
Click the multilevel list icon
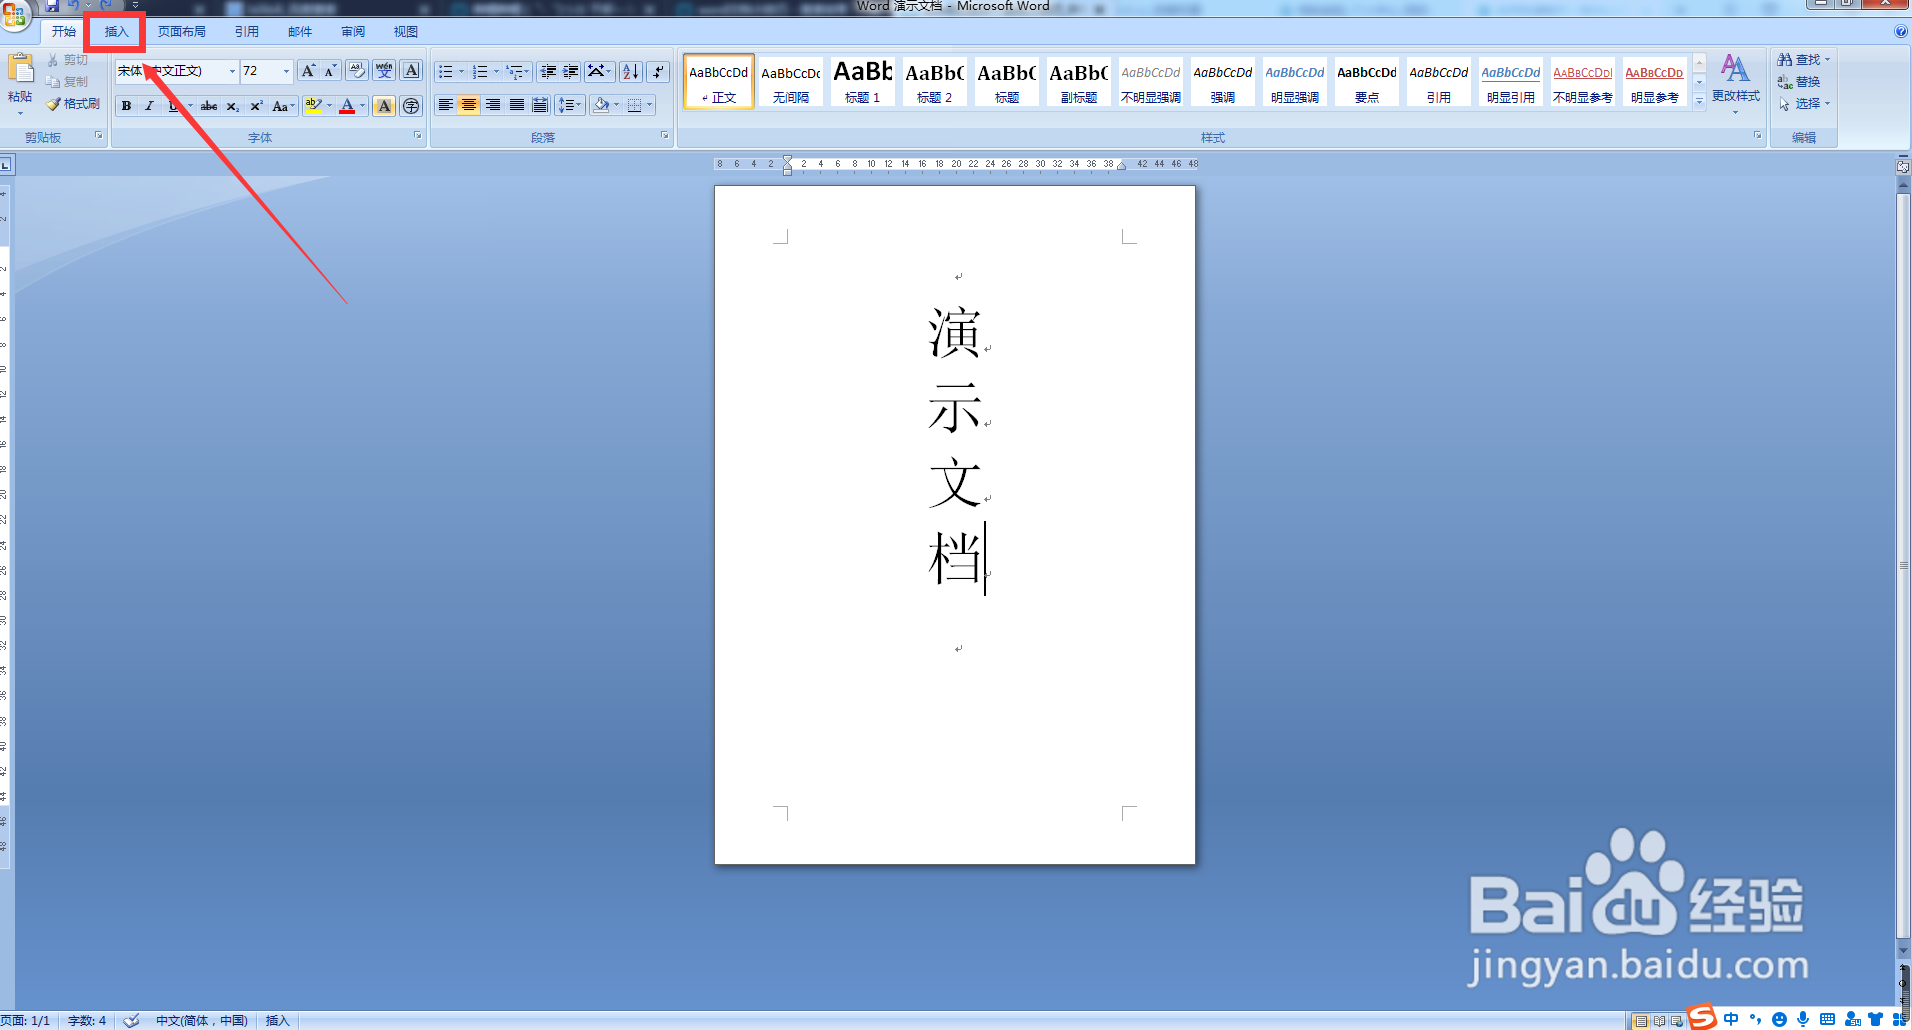click(x=518, y=71)
